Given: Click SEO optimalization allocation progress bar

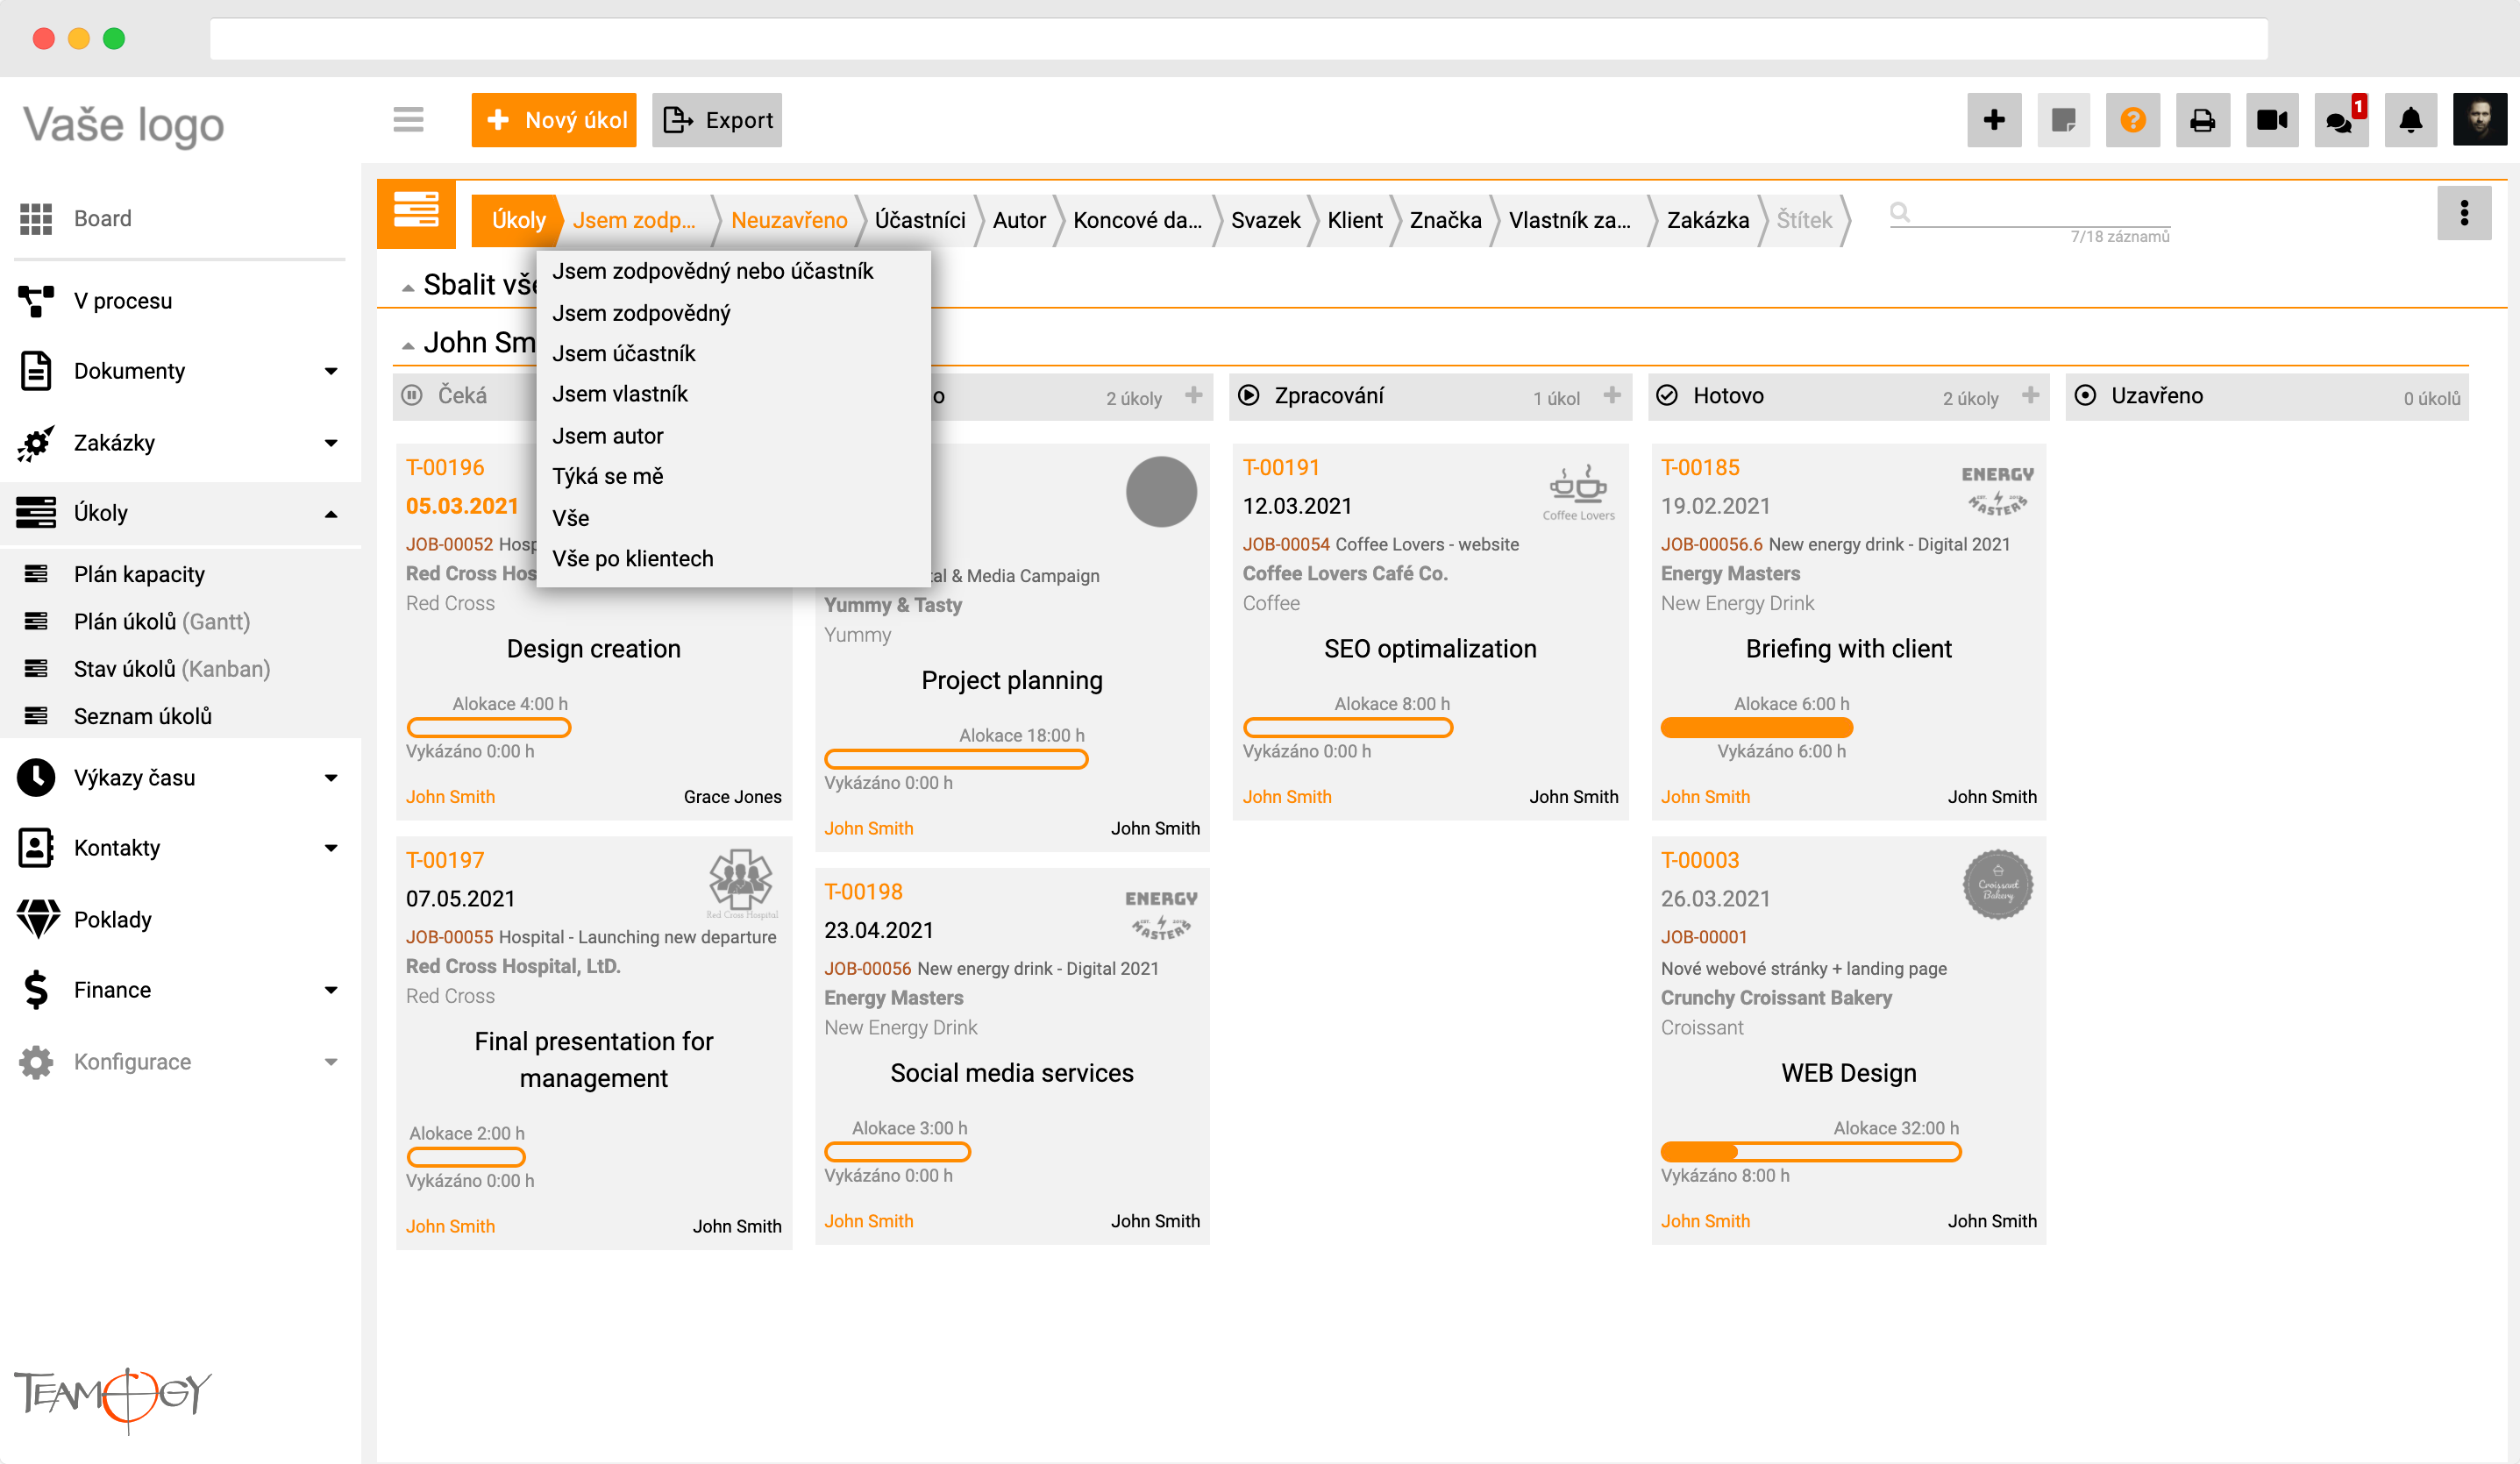Looking at the screenshot, I should coord(1347,727).
